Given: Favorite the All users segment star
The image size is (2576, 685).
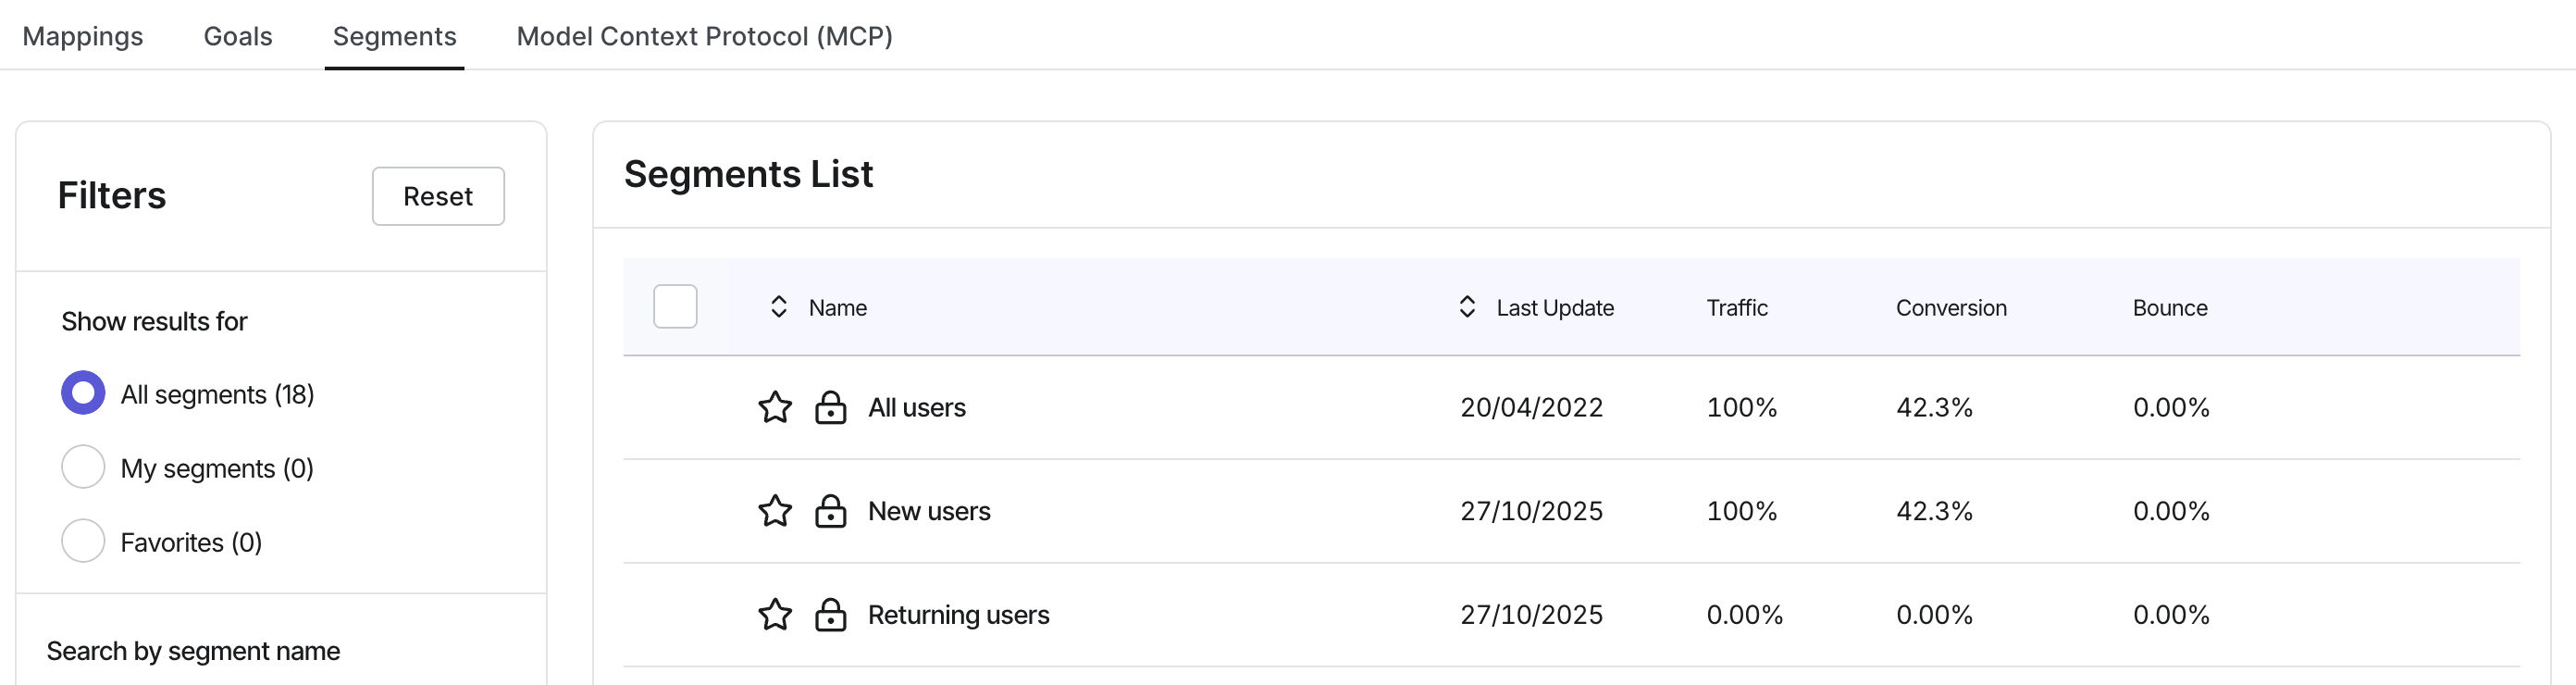Looking at the screenshot, I should (775, 407).
